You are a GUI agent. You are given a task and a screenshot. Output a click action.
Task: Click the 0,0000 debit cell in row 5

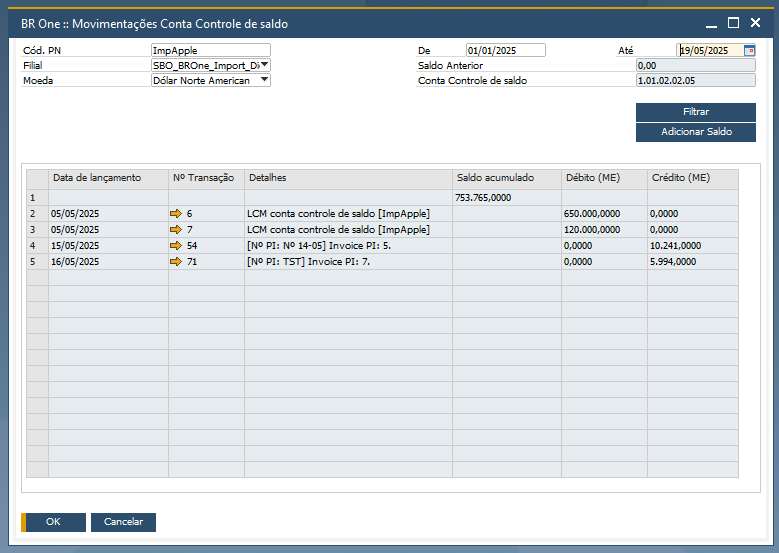pos(604,261)
